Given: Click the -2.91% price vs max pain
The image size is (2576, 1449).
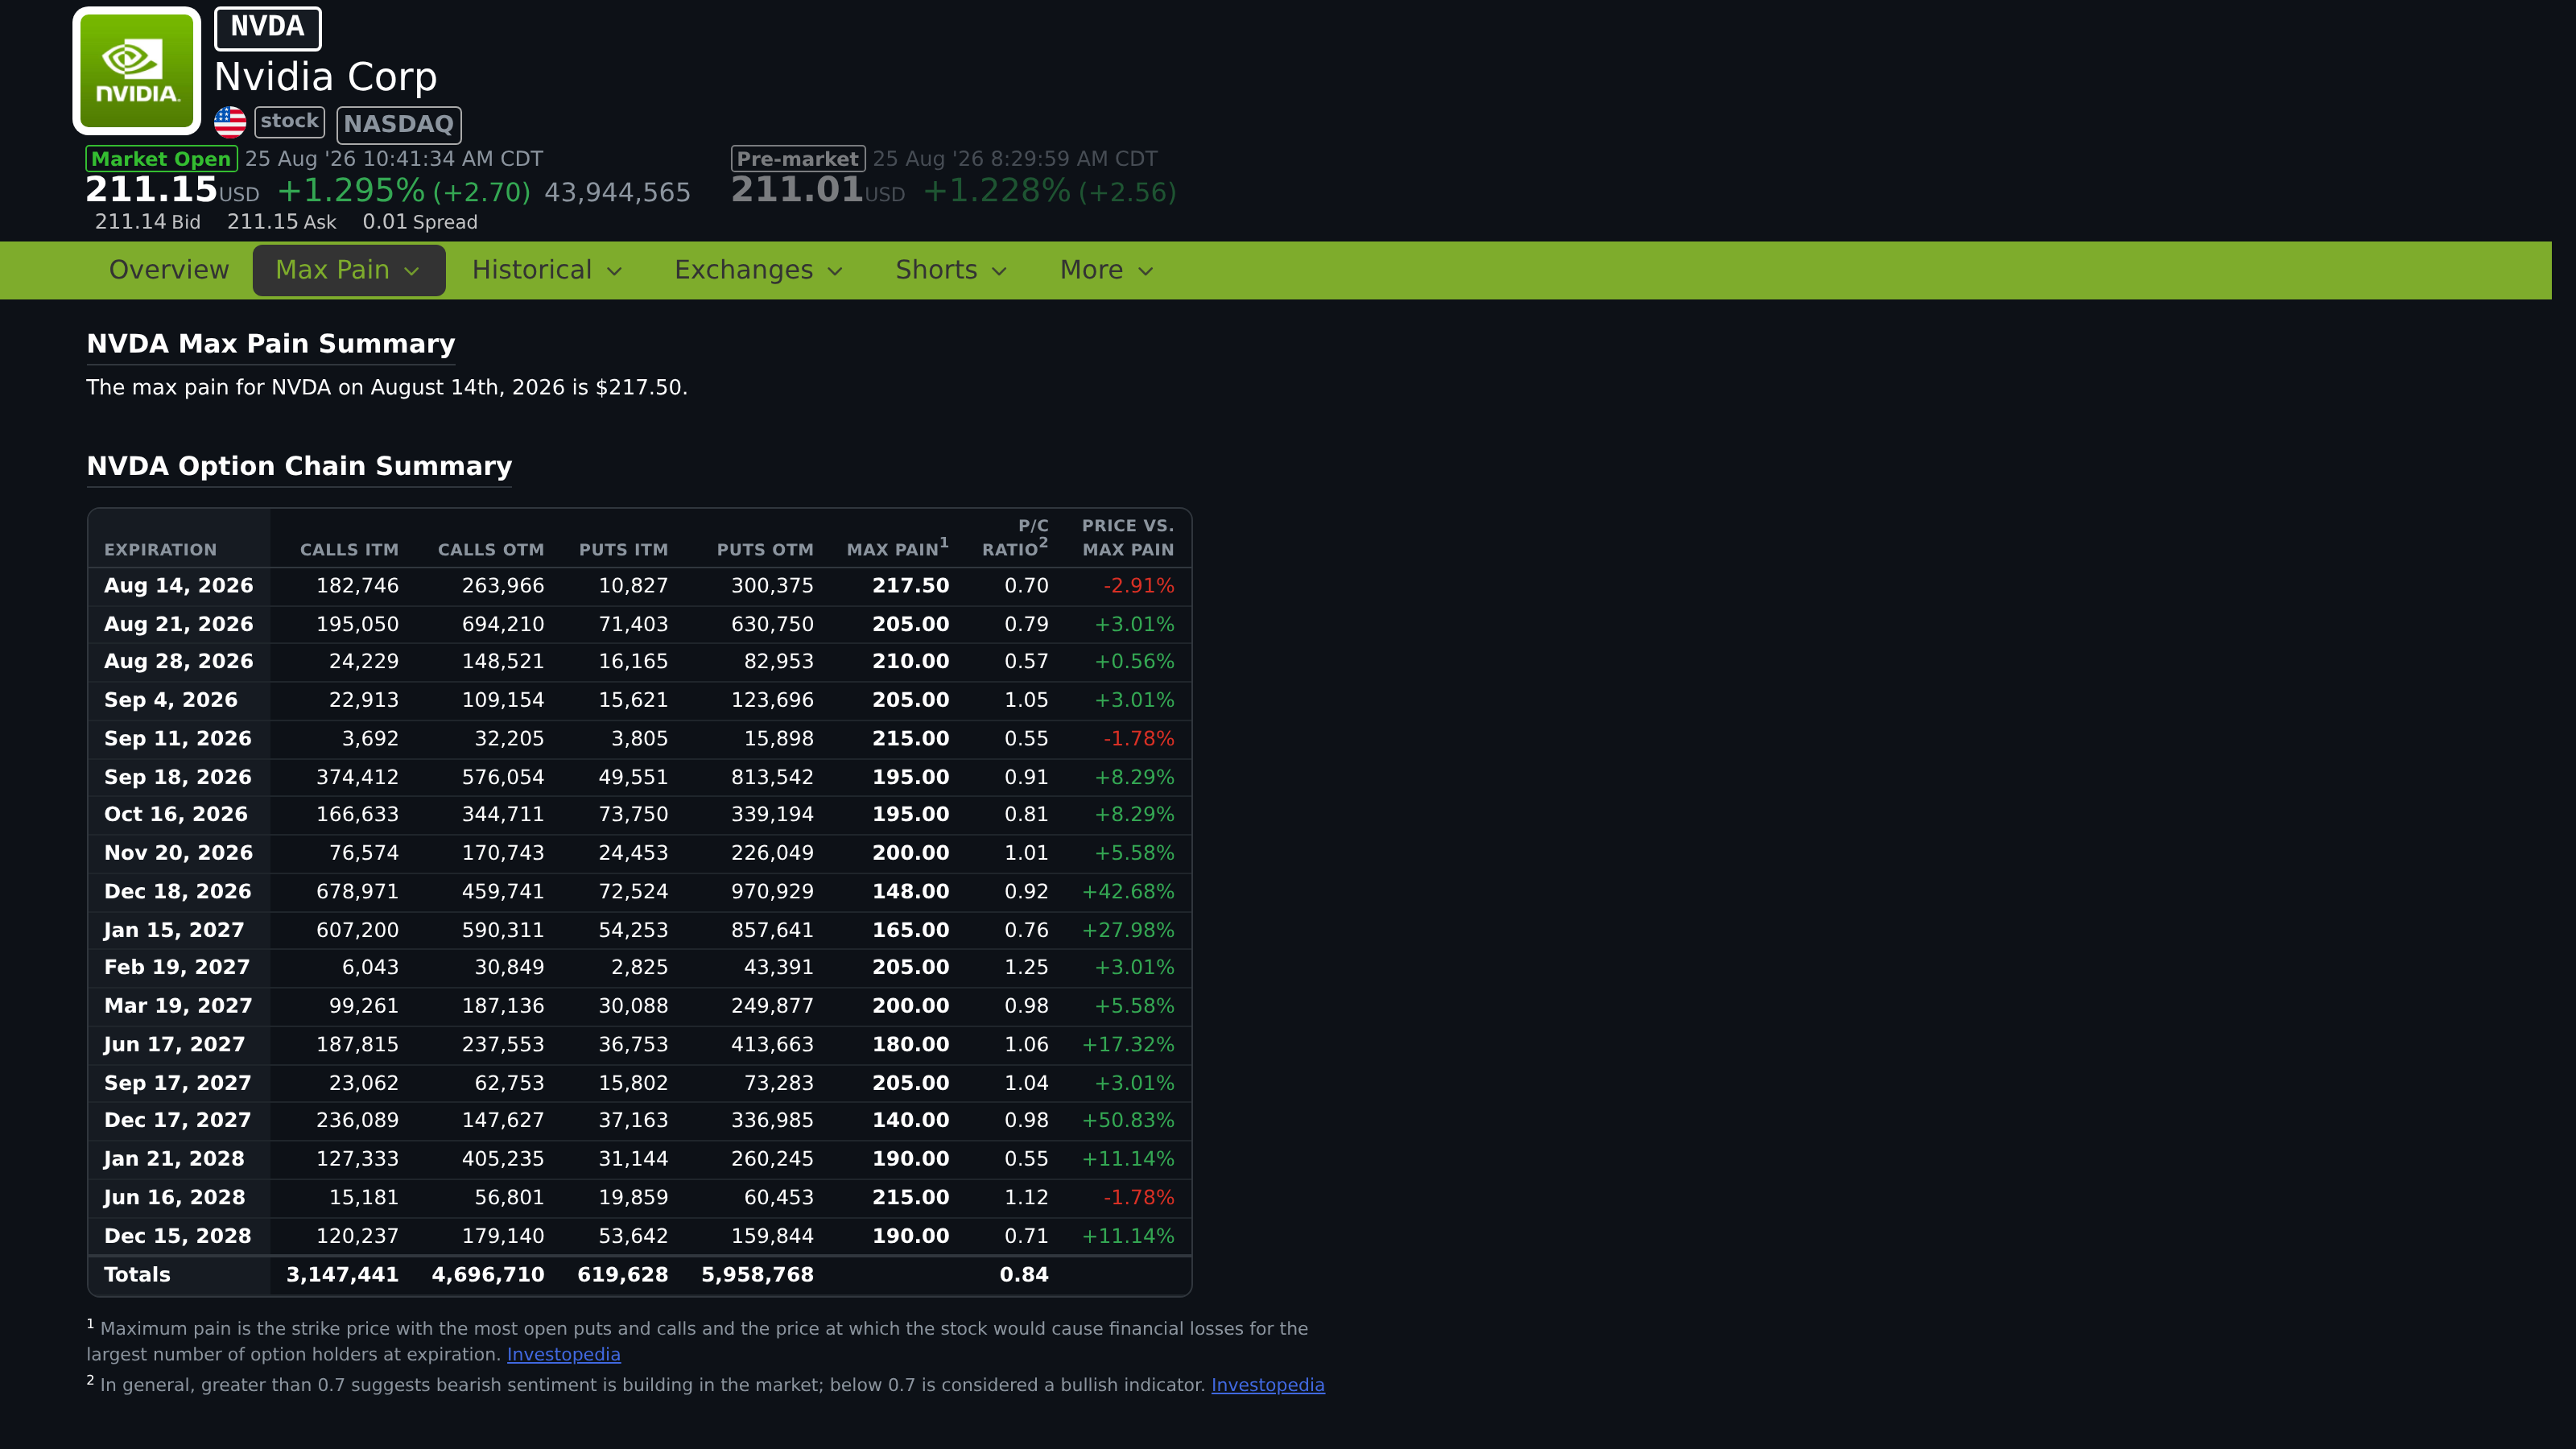Looking at the screenshot, I should pos(1139,586).
